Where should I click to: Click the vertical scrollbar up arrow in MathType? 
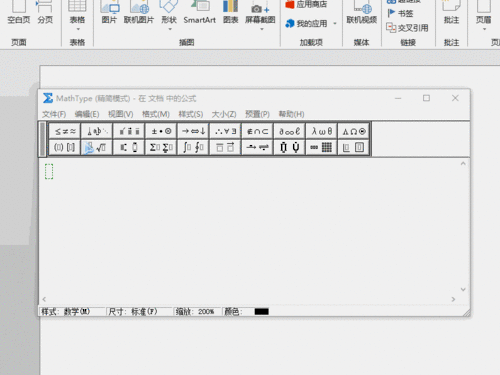[463, 164]
